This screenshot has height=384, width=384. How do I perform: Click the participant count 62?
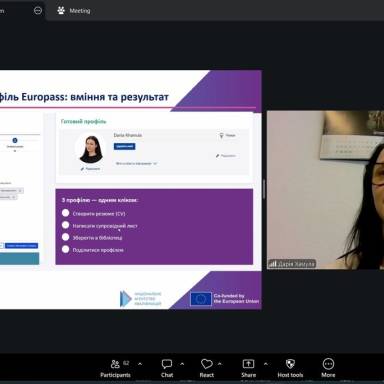point(126,363)
